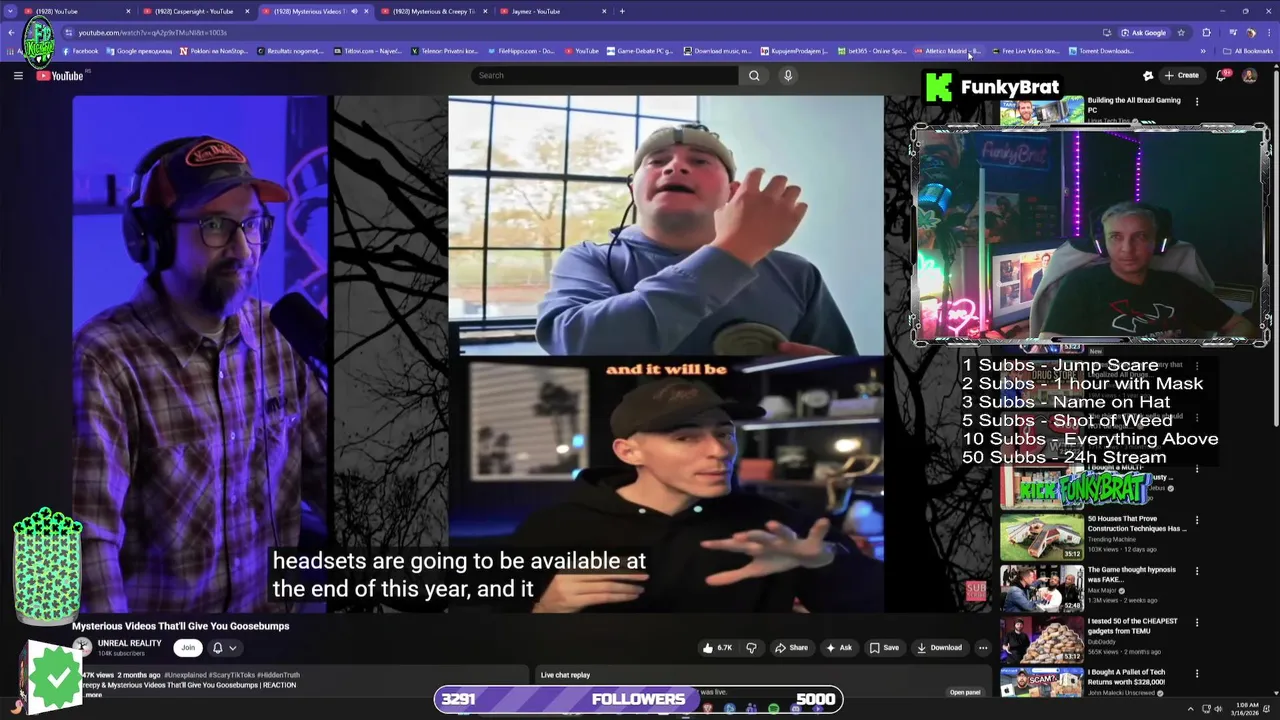Click the Join channel button
Viewport: 1280px width, 720px height.
pyautogui.click(x=187, y=647)
